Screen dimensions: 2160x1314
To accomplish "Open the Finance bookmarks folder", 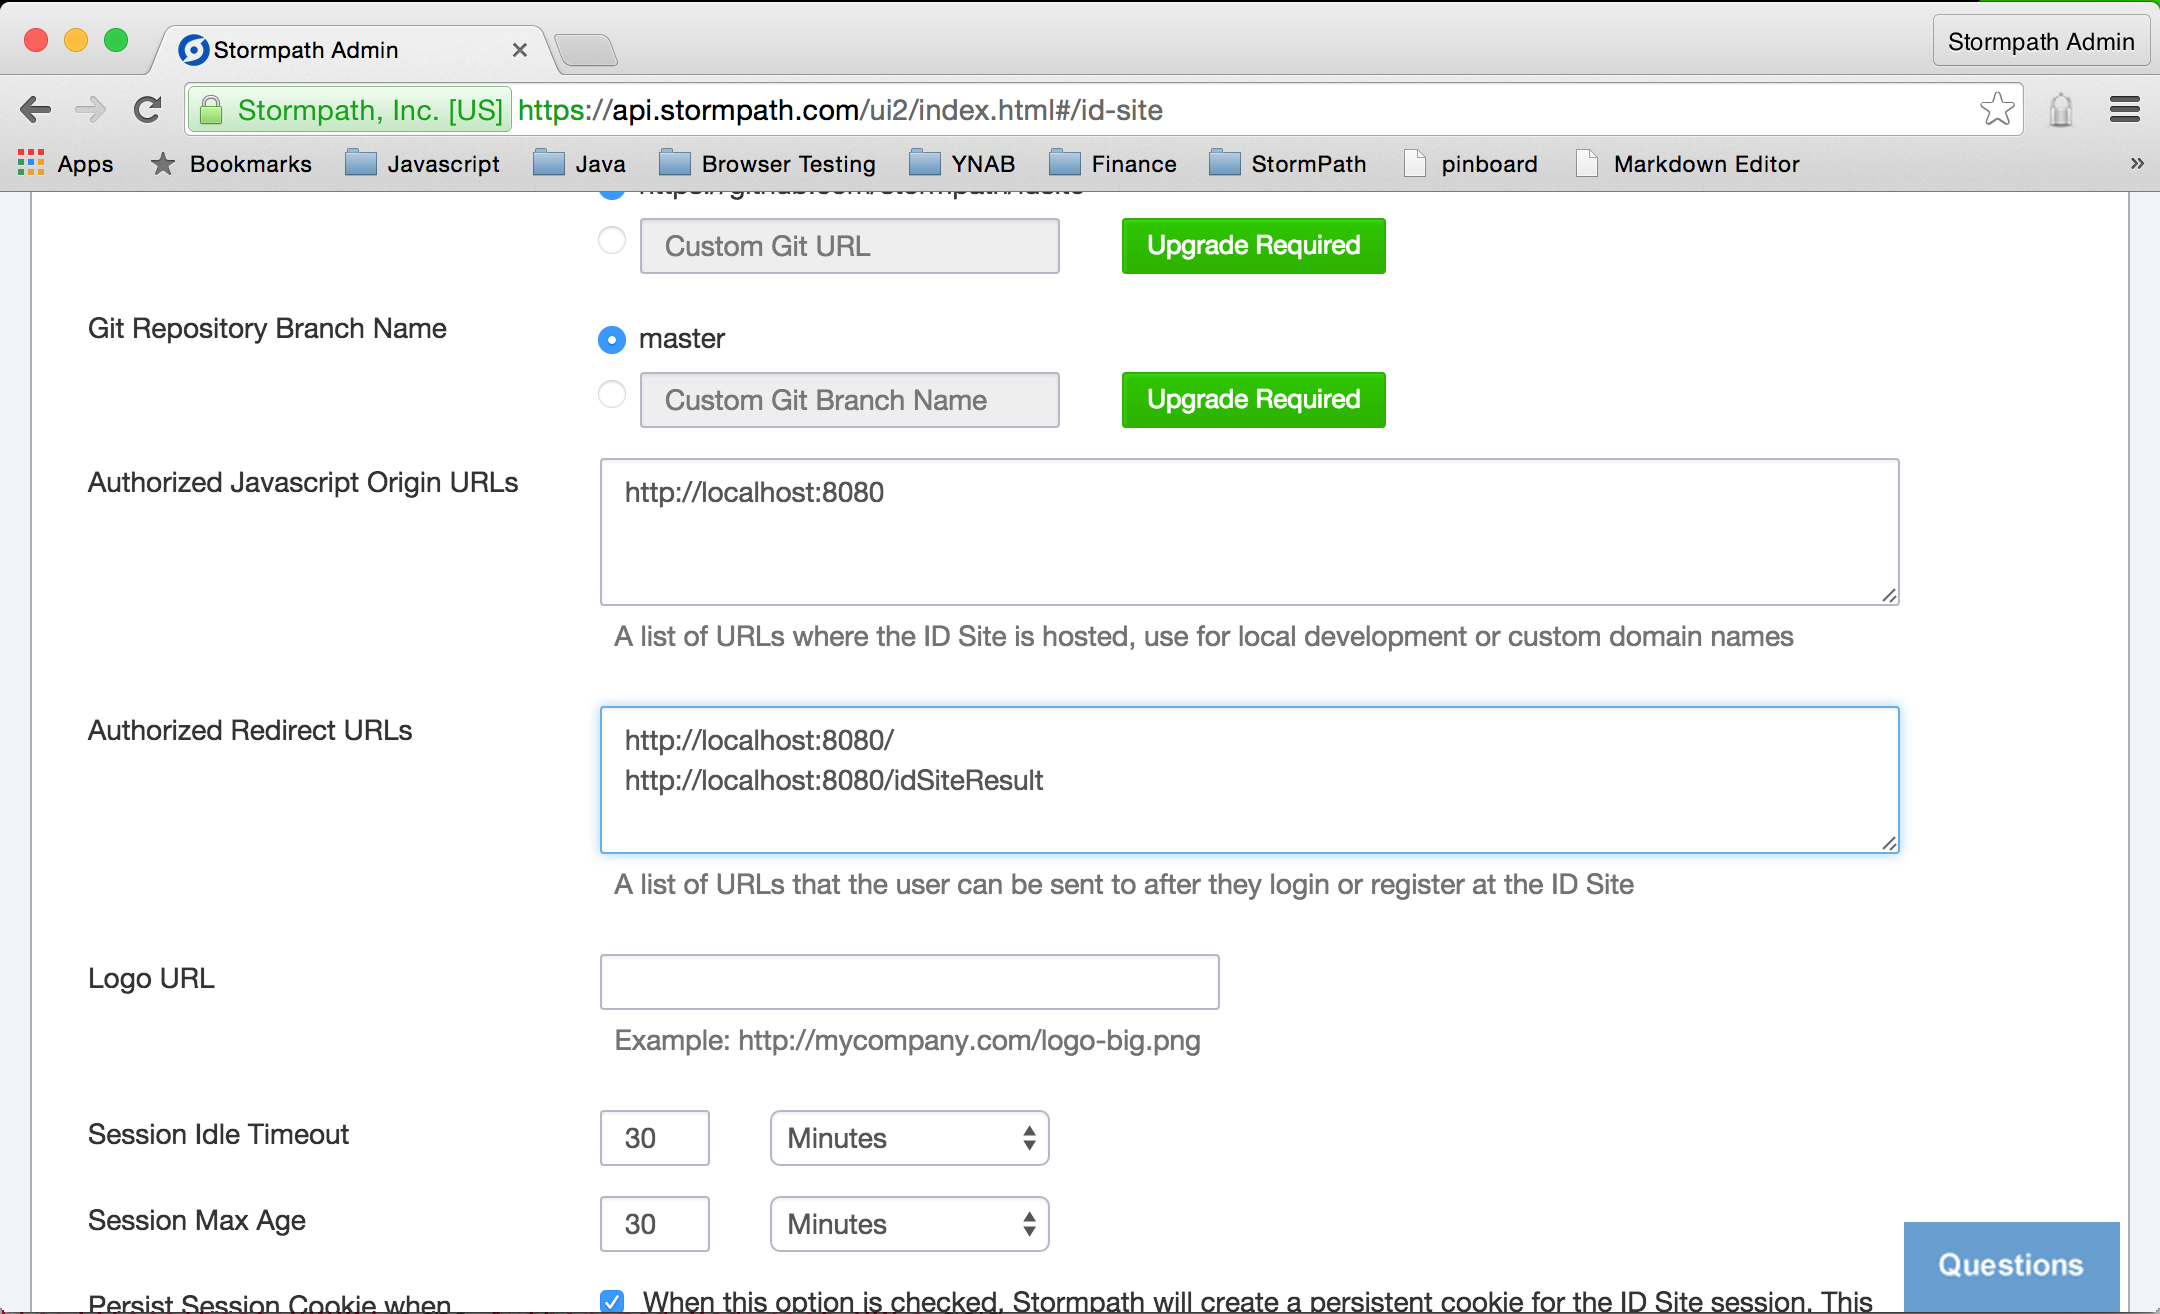I will click(x=1113, y=164).
